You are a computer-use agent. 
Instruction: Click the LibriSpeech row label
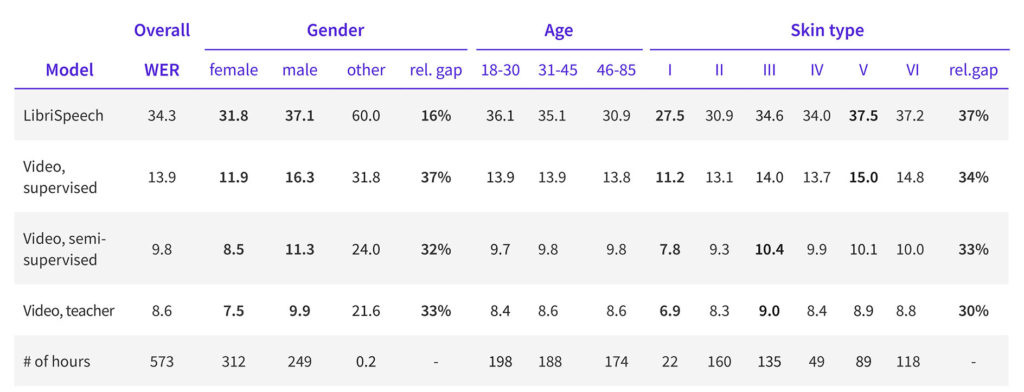(61, 116)
